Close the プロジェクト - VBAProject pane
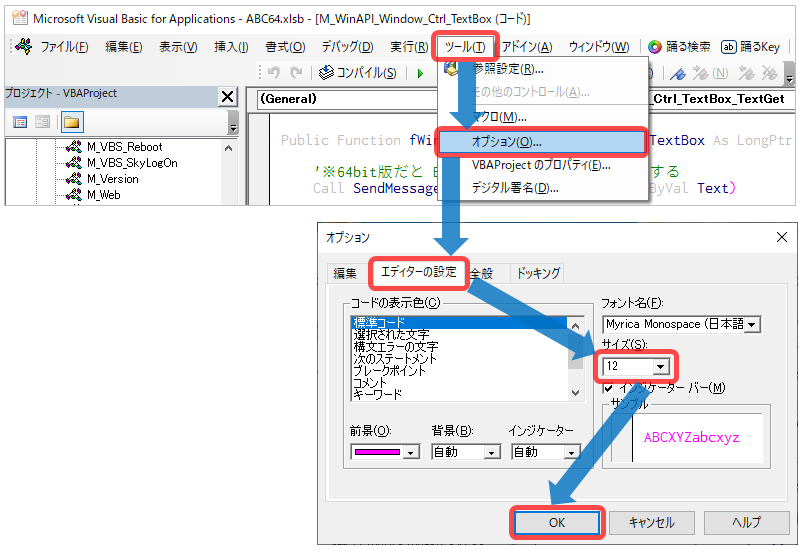This screenshot has height=553, width=802. 228,96
